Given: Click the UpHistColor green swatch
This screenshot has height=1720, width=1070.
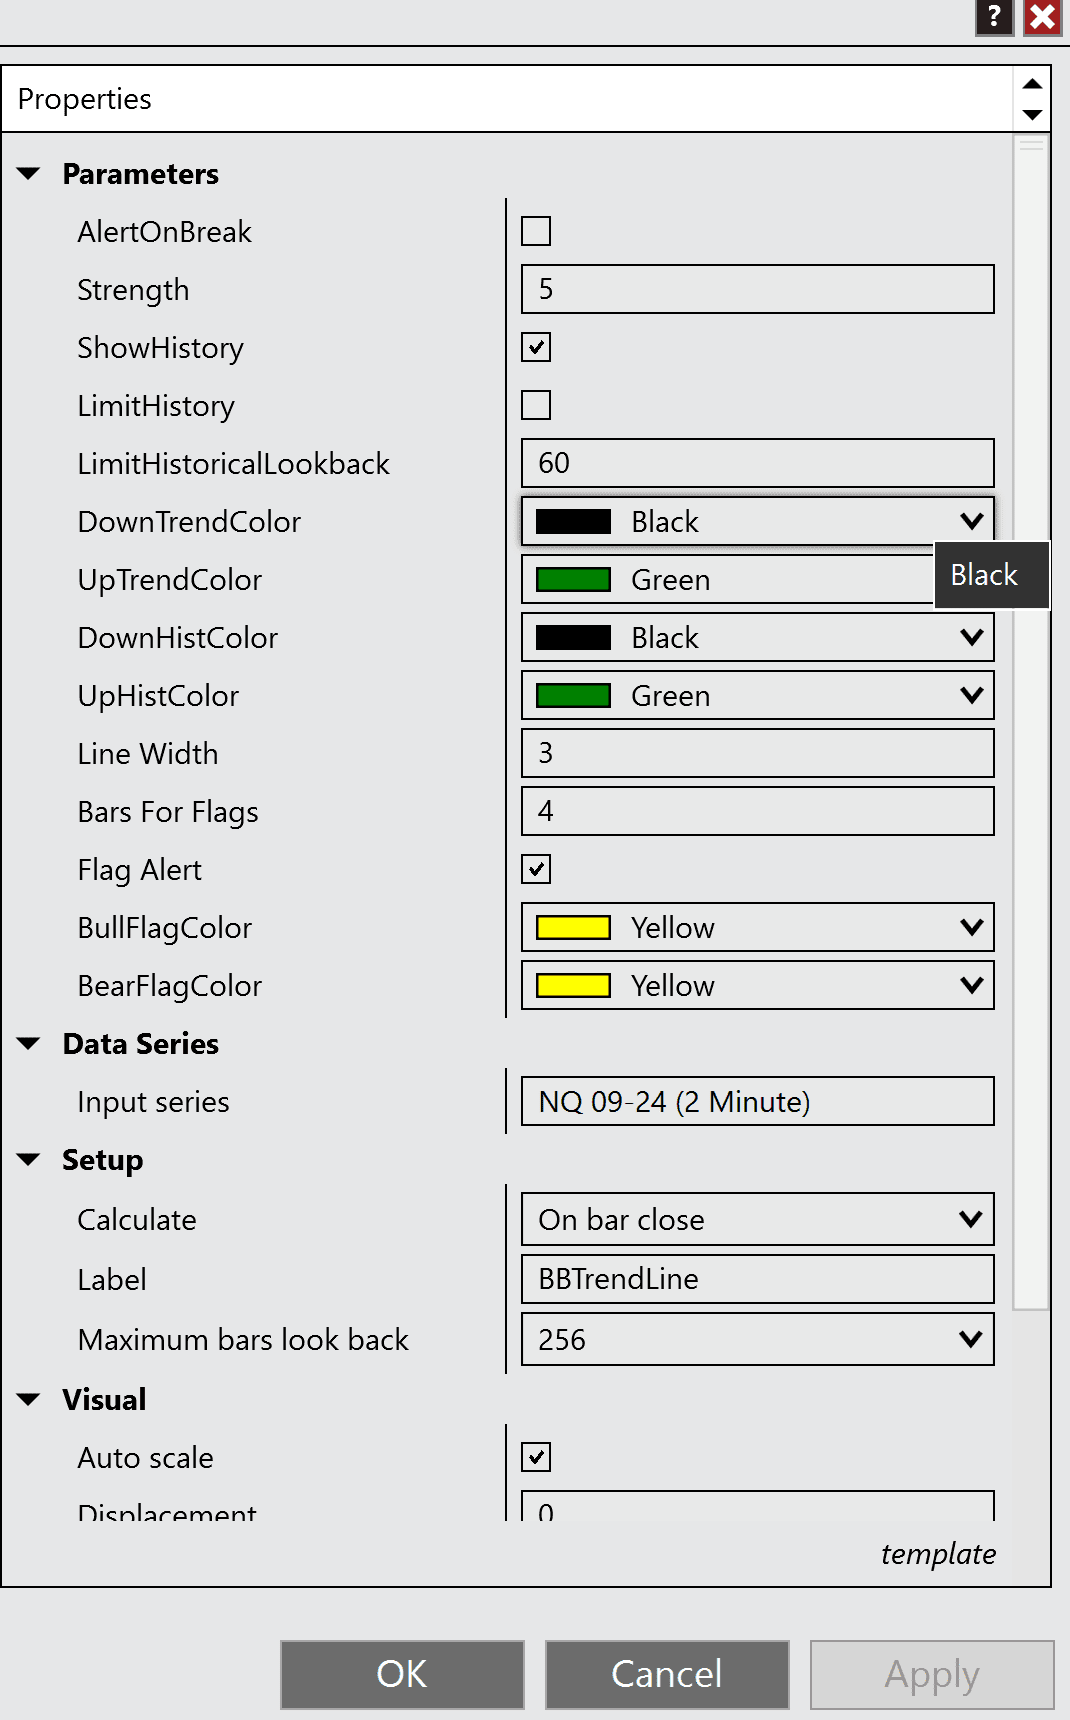Looking at the screenshot, I should pos(573,696).
